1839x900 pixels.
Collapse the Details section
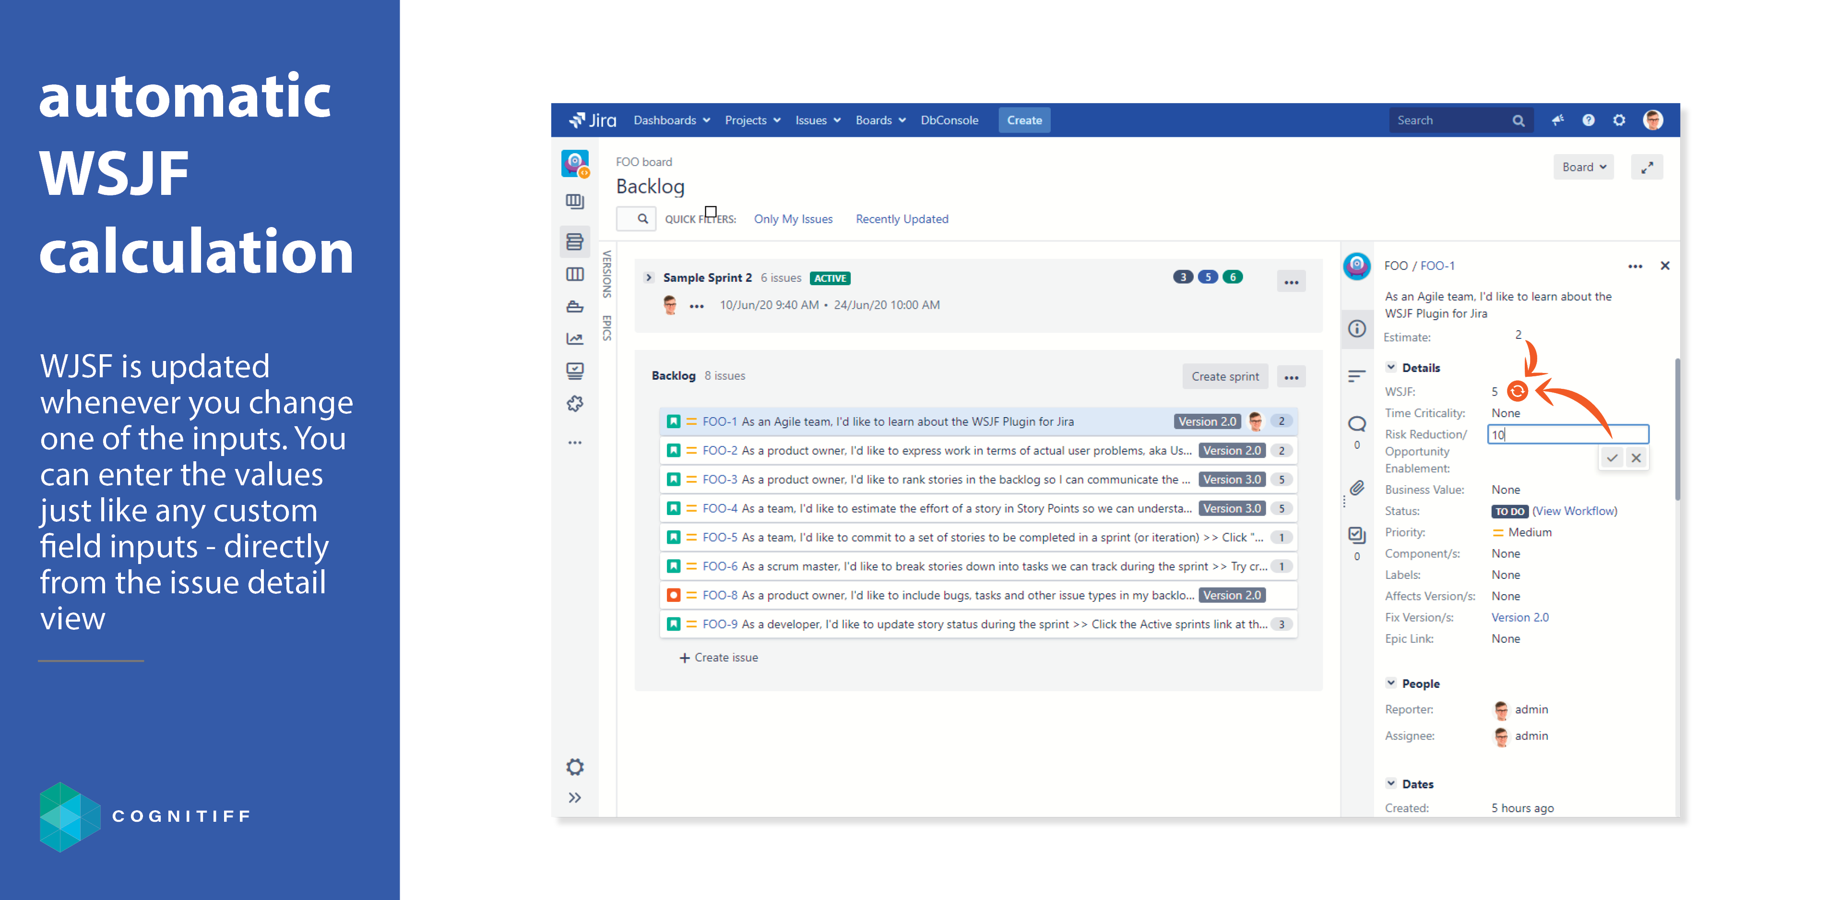click(x=1390, y=368)
